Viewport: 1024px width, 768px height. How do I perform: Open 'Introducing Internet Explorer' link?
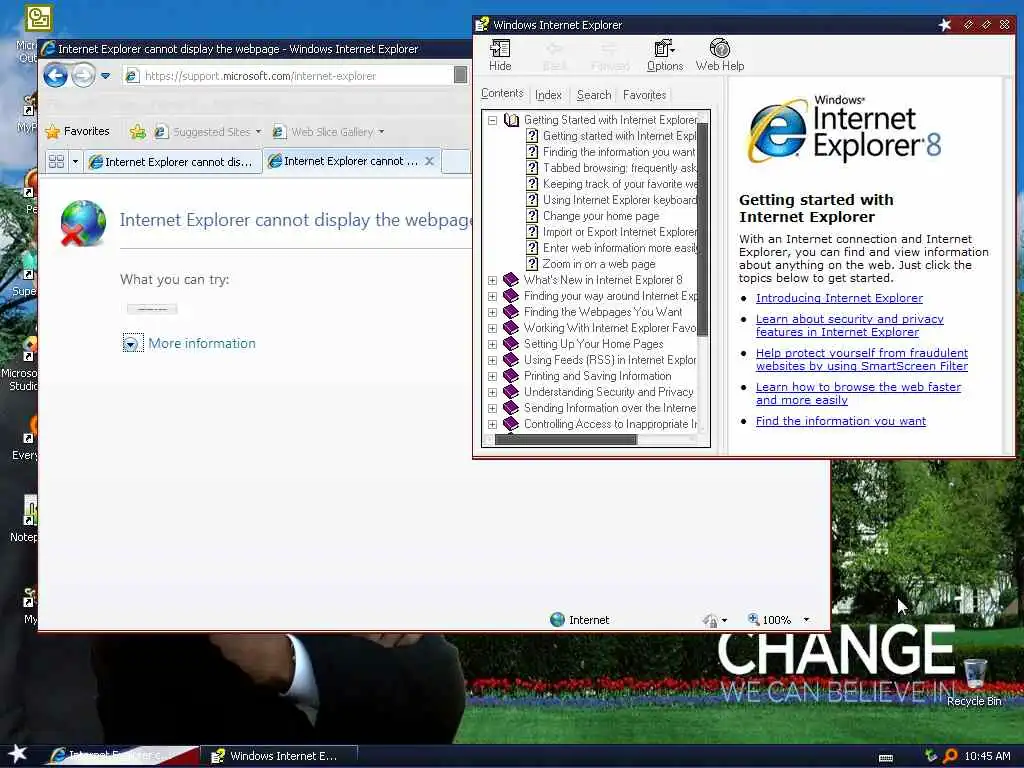tap(839, 298)
